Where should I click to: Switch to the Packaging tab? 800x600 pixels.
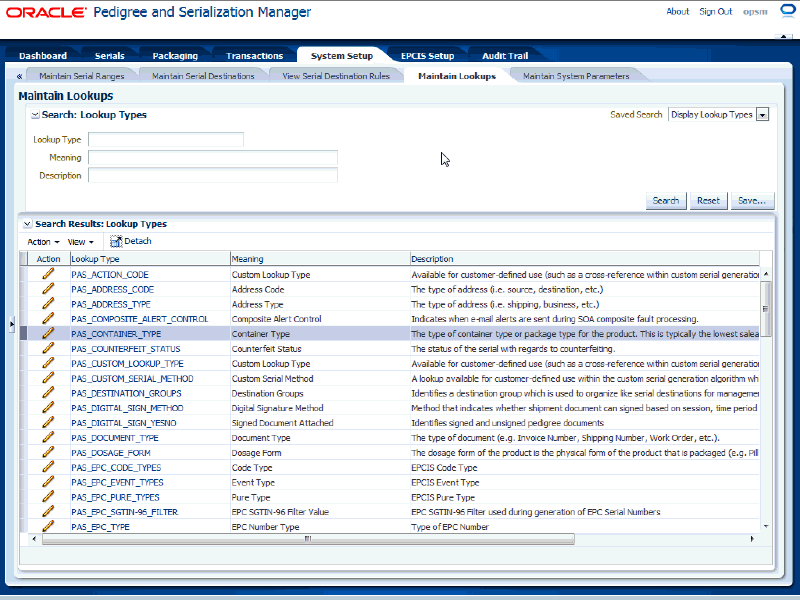[175, 56]
